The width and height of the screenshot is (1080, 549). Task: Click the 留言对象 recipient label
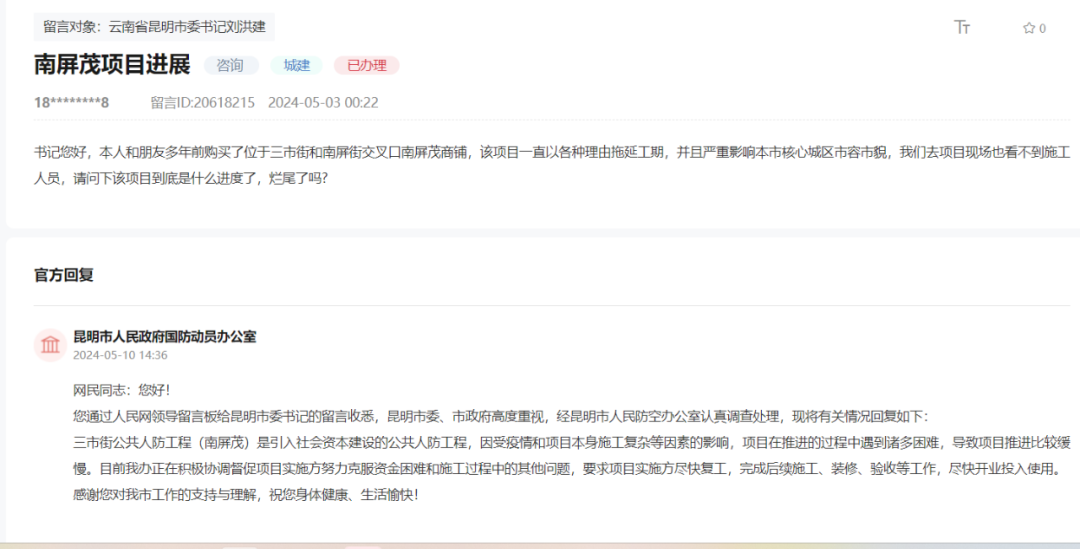pos(154,27)
